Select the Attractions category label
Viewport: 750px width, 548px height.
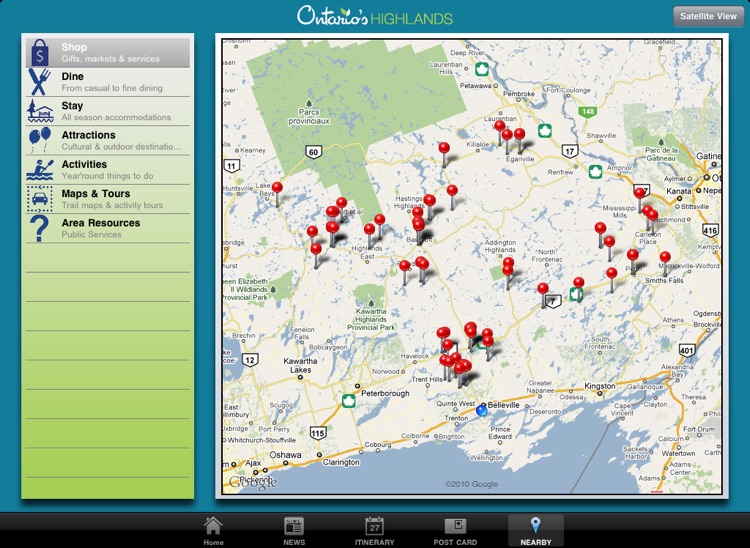[88, 135]
